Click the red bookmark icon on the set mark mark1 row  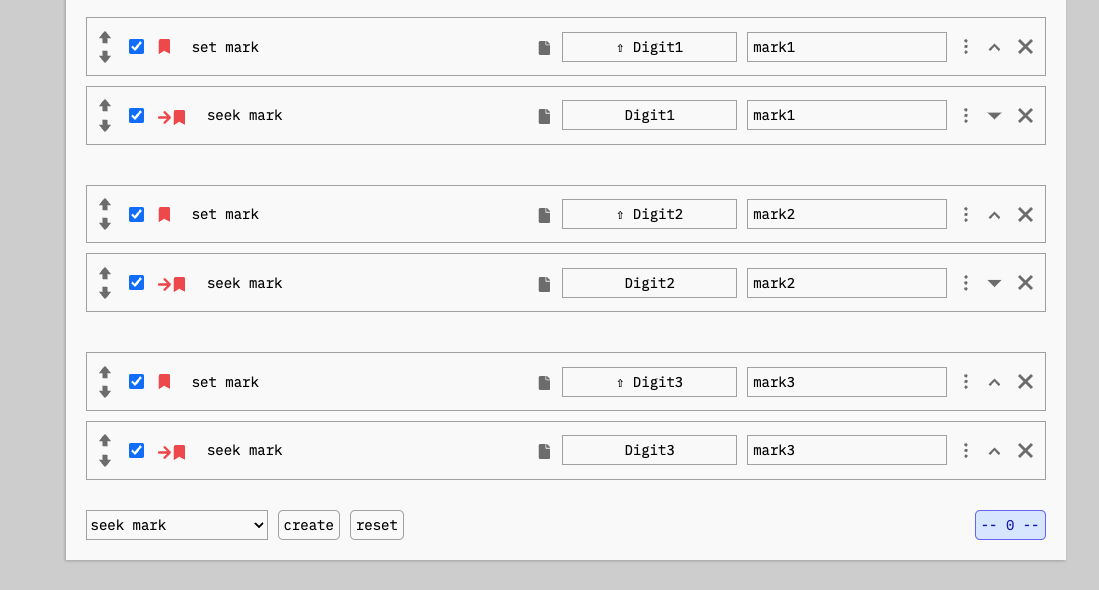(163, 46)
